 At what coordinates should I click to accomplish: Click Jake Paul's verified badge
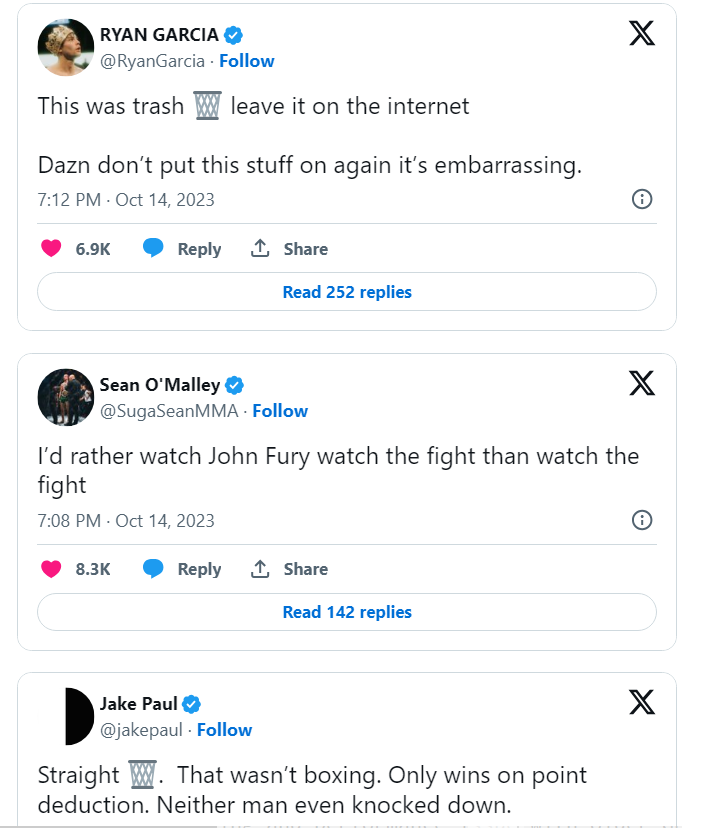[191, 704]
